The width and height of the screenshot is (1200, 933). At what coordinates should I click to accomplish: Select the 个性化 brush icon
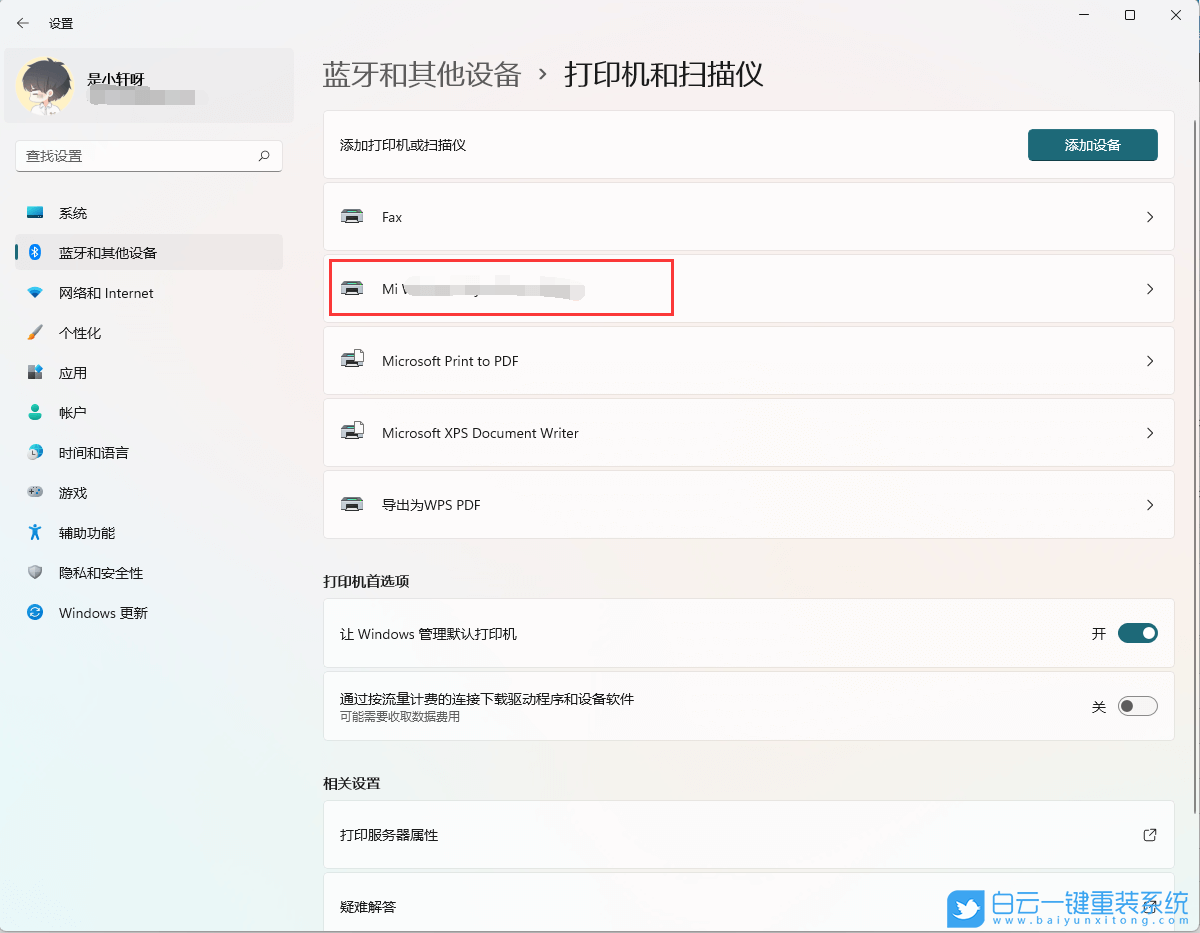(35, 332)
